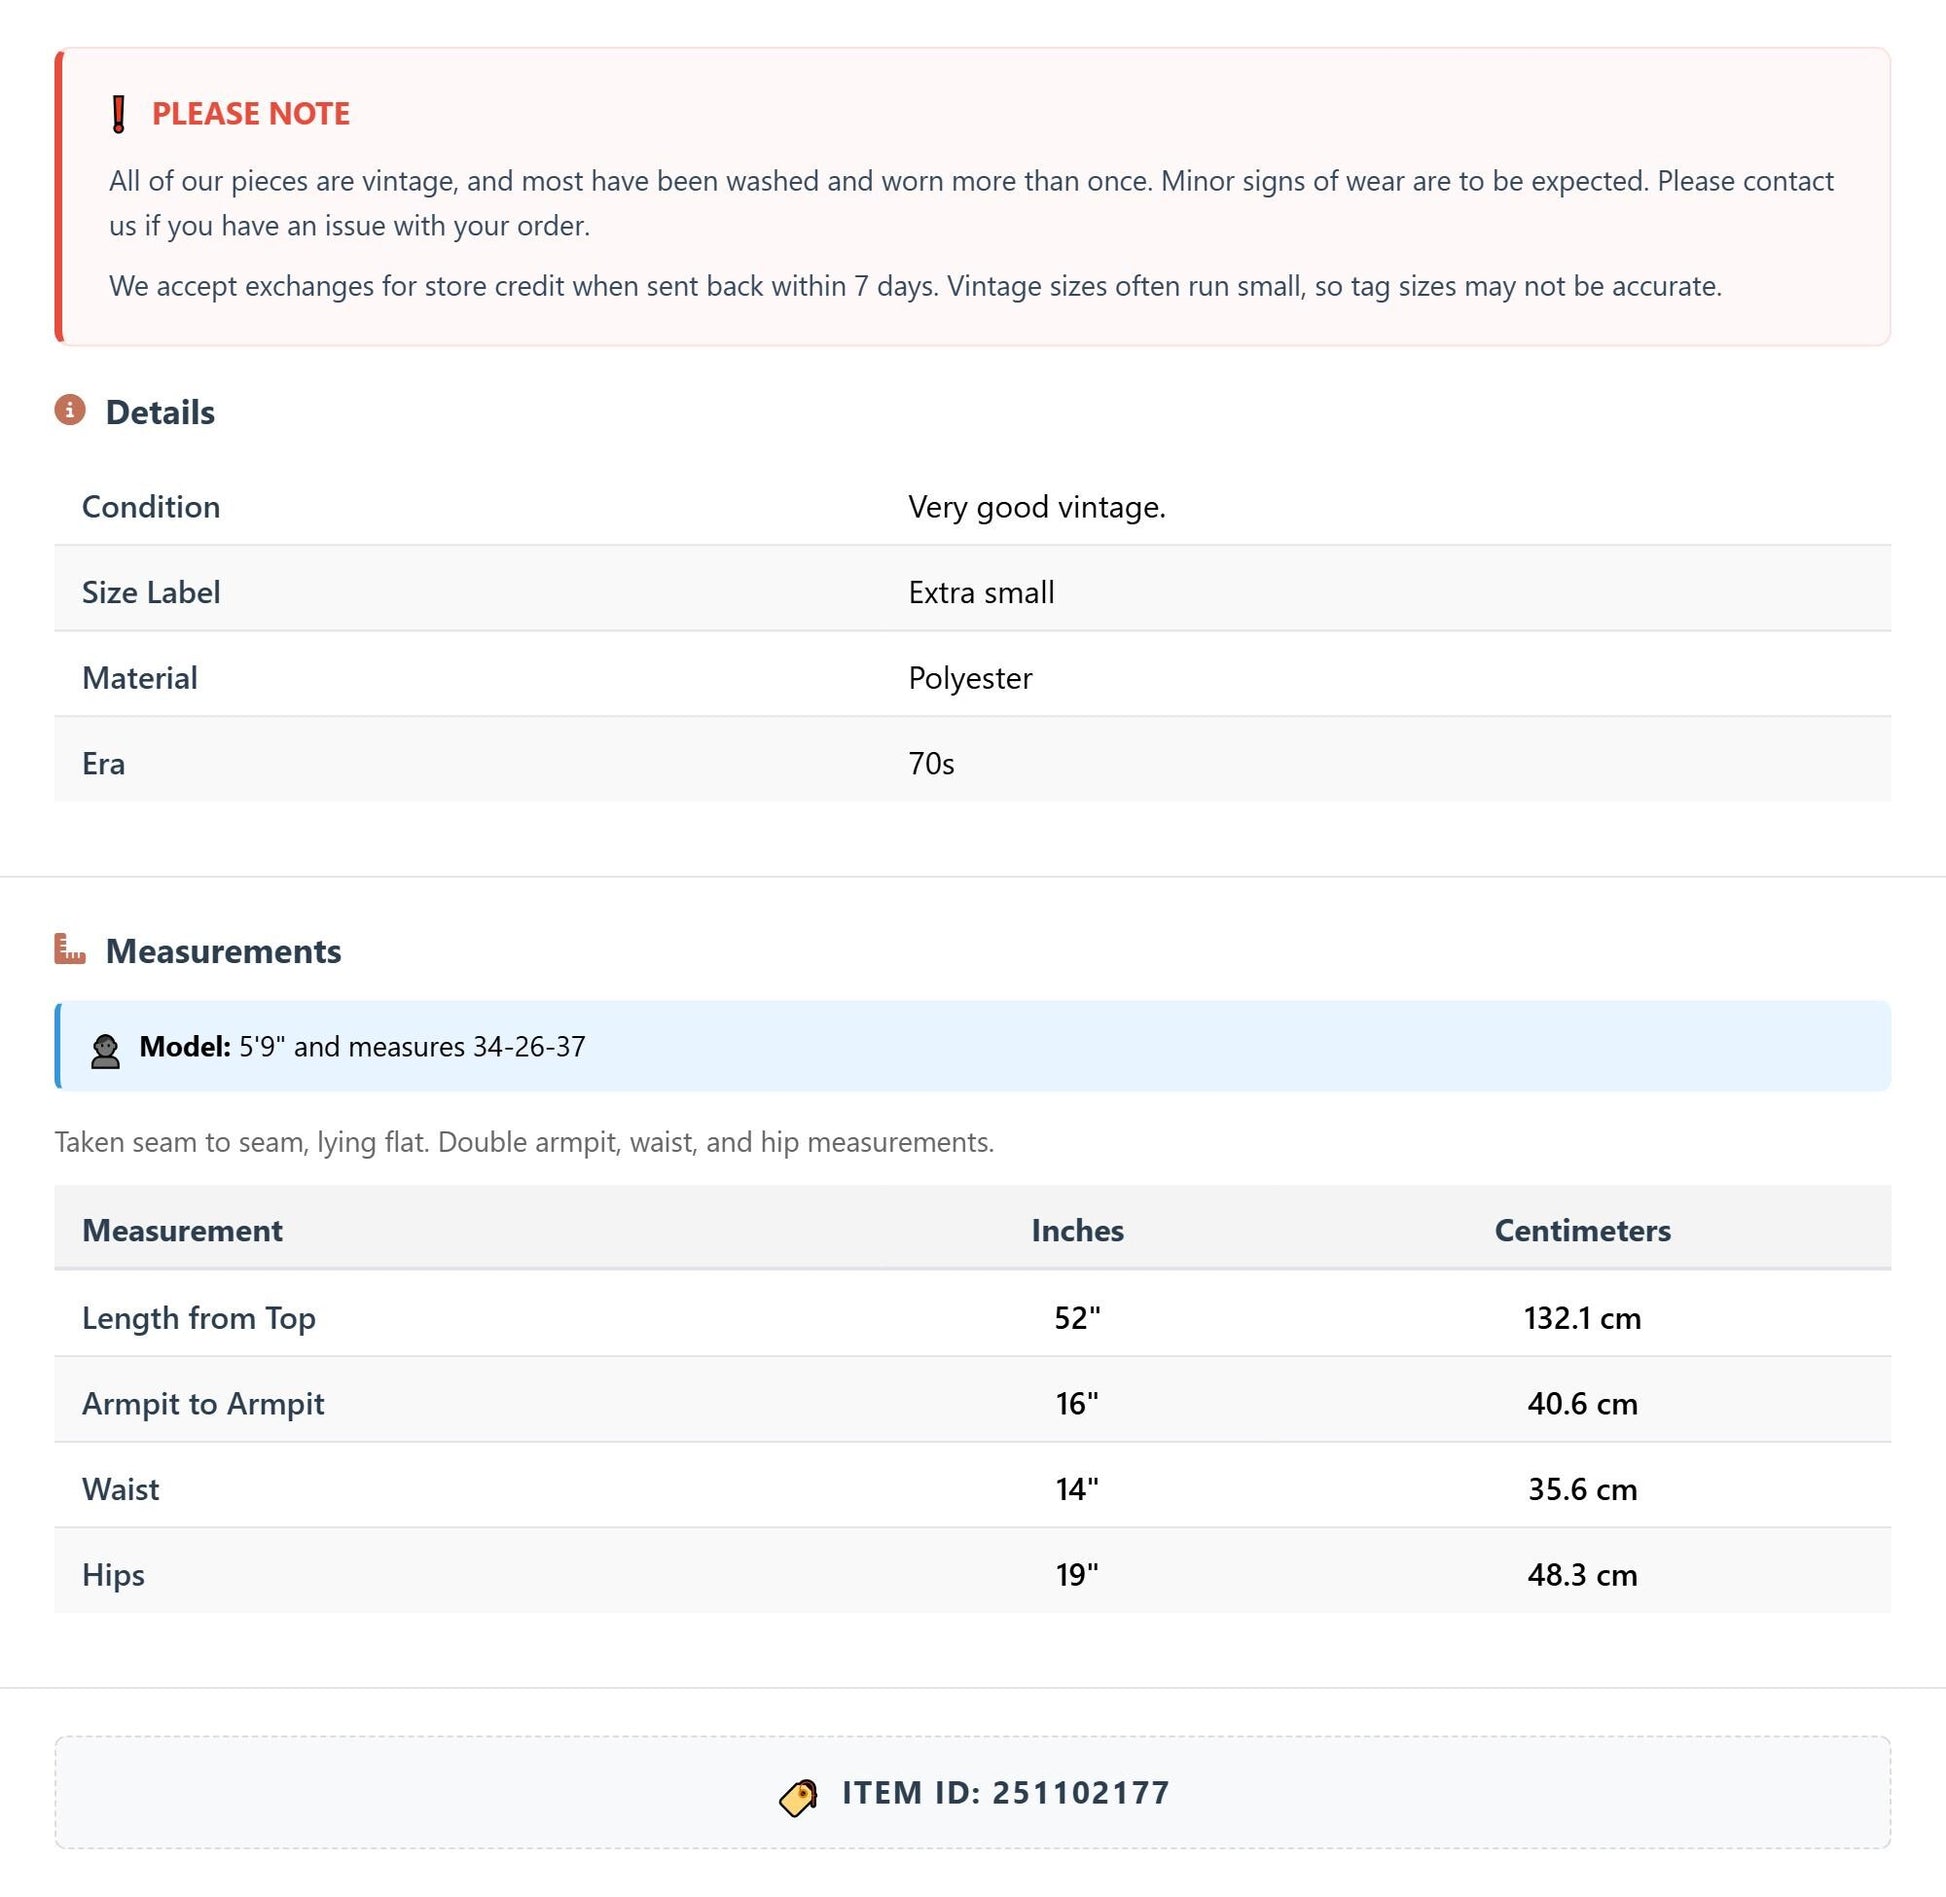Select the Centimeters column header
This screenshot has height=1897, width=1946.
[x=1582, y=1230]
